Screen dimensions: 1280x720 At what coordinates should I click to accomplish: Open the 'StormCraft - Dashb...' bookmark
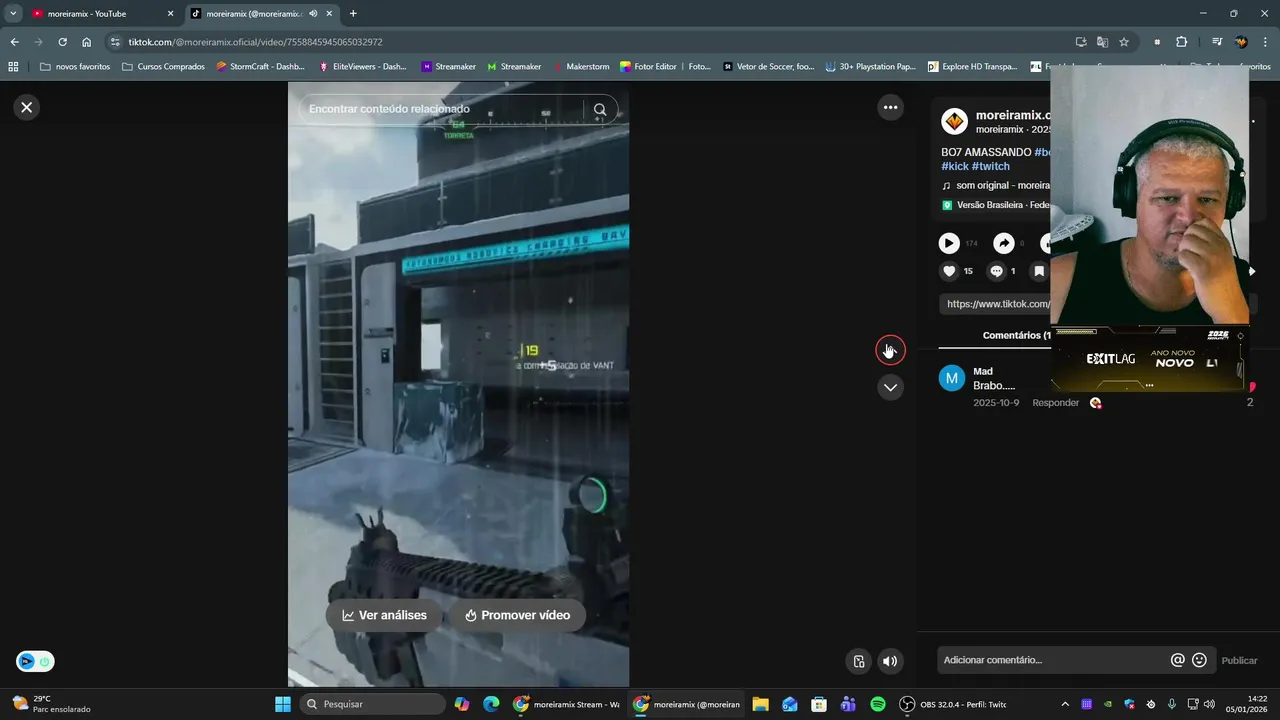261,67
